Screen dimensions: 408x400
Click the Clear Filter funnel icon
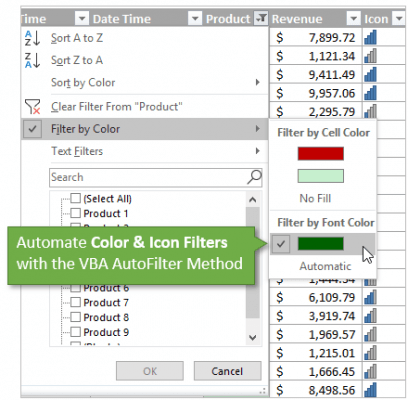point(33,107)
